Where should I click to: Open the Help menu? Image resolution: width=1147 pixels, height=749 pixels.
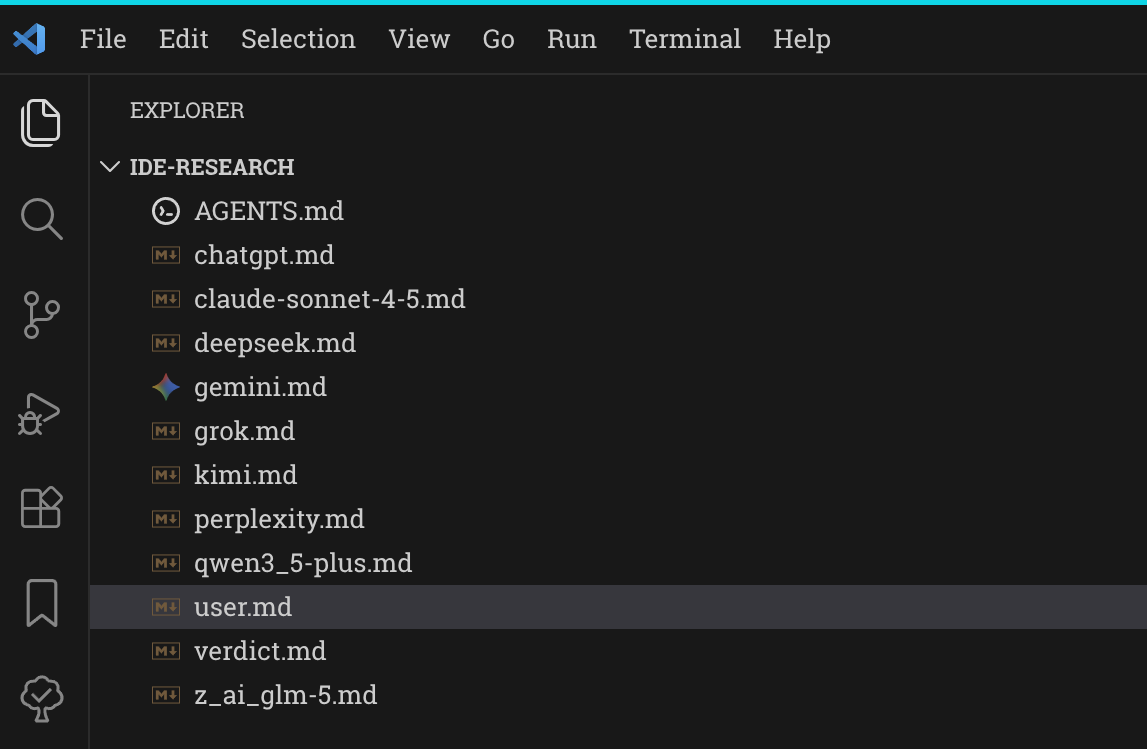coord(802,39)
